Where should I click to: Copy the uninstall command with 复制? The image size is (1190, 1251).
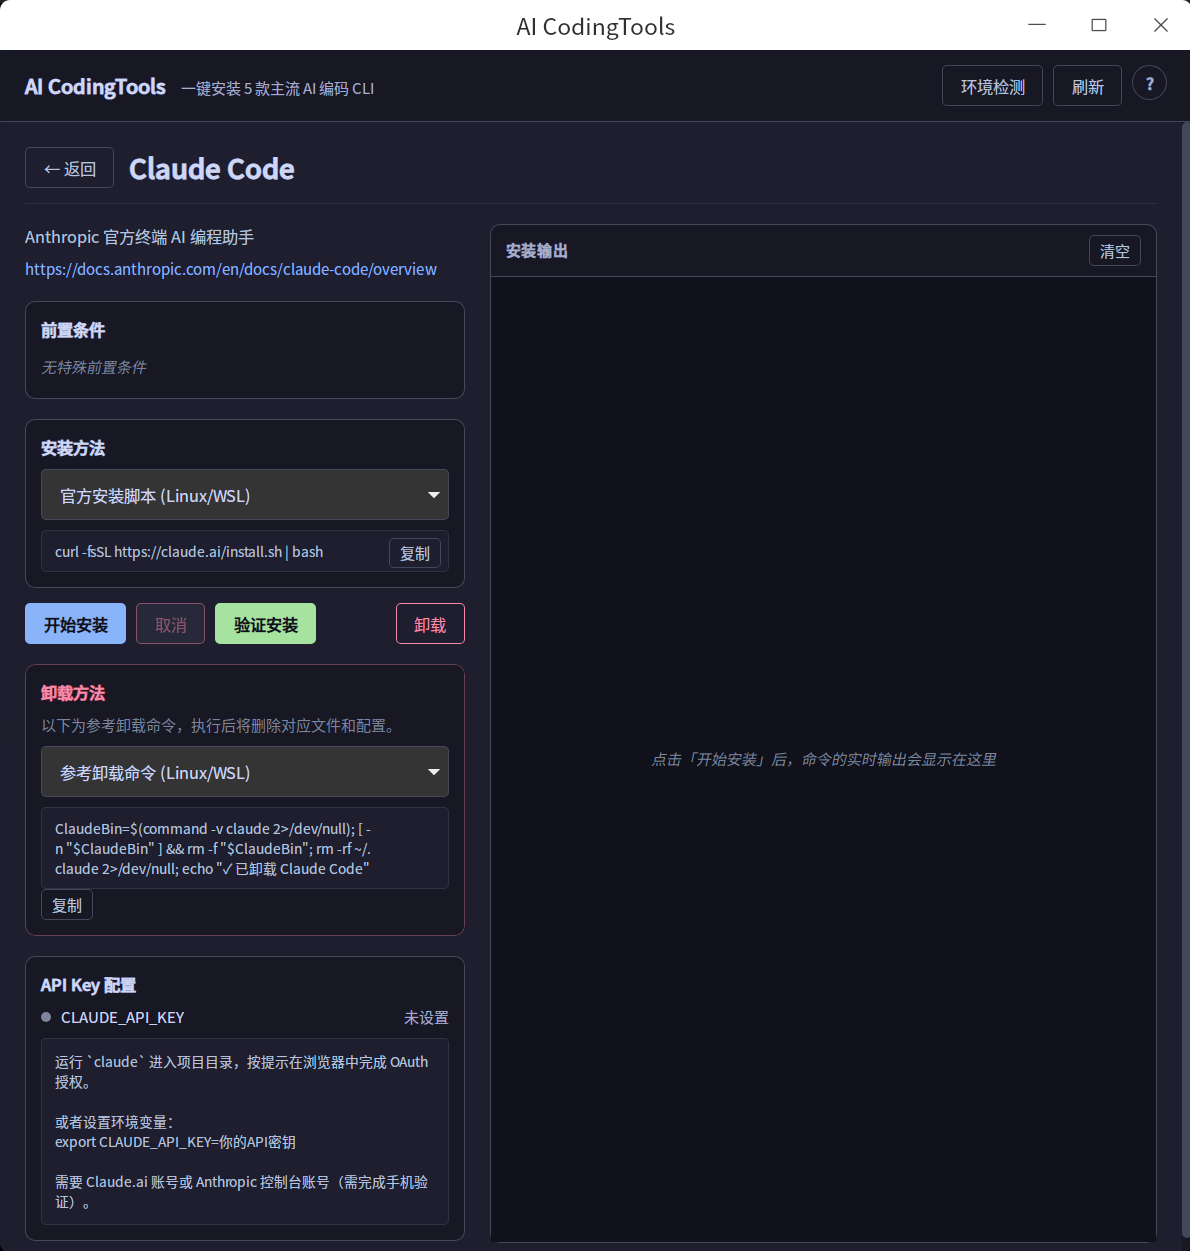click(x=67, y=905)
